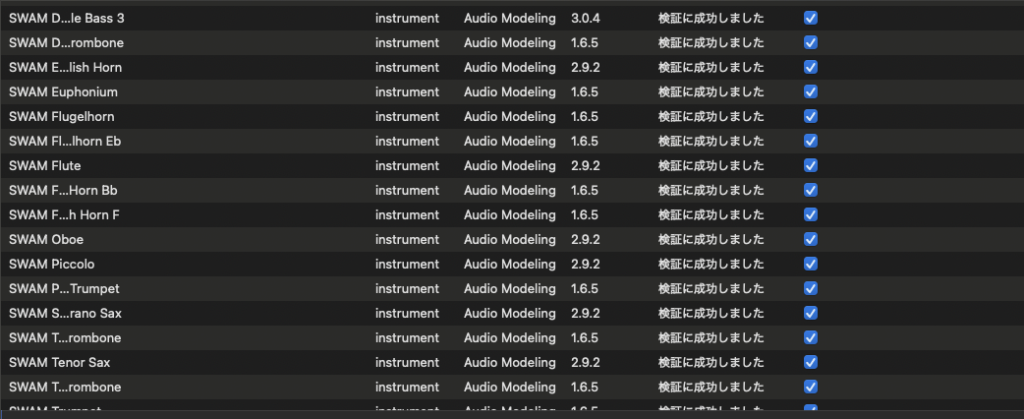This screenshot has height=419, width=1024.
Task: Click the SWAM Tenor Sax name
Action: click(58, 362)
